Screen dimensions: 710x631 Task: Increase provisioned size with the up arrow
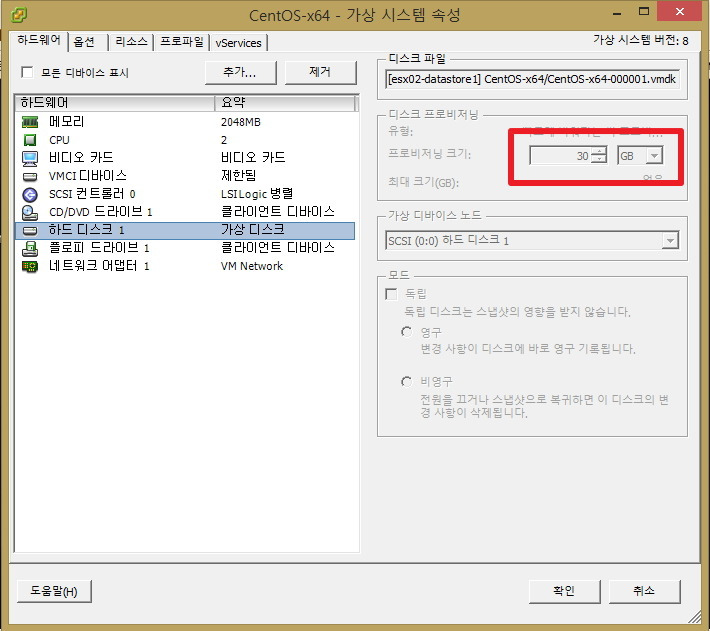click(600, 152)
